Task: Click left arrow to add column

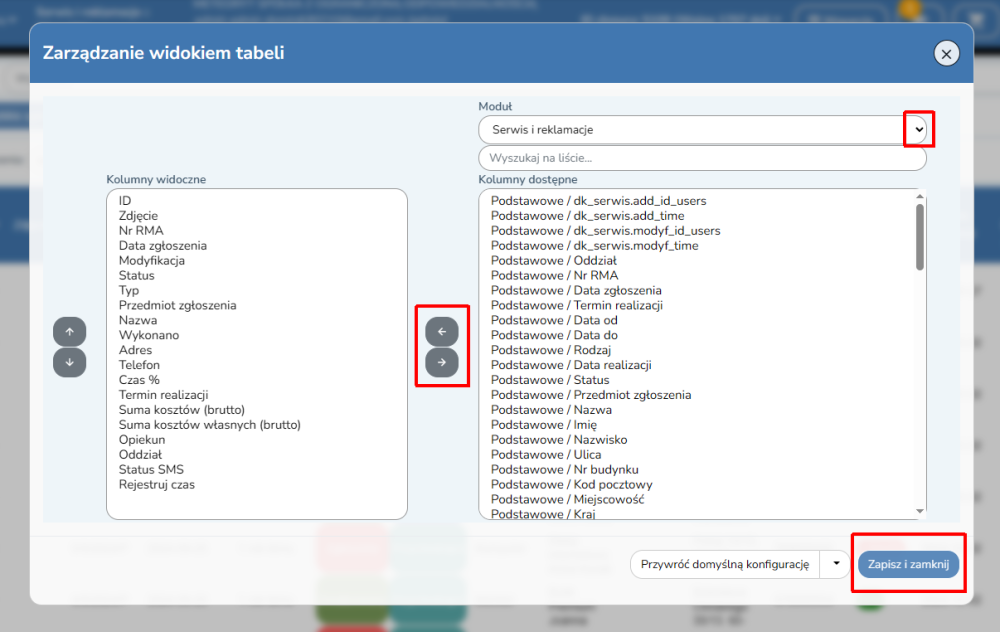Action: pyautogui.click(x=442, y=331)
